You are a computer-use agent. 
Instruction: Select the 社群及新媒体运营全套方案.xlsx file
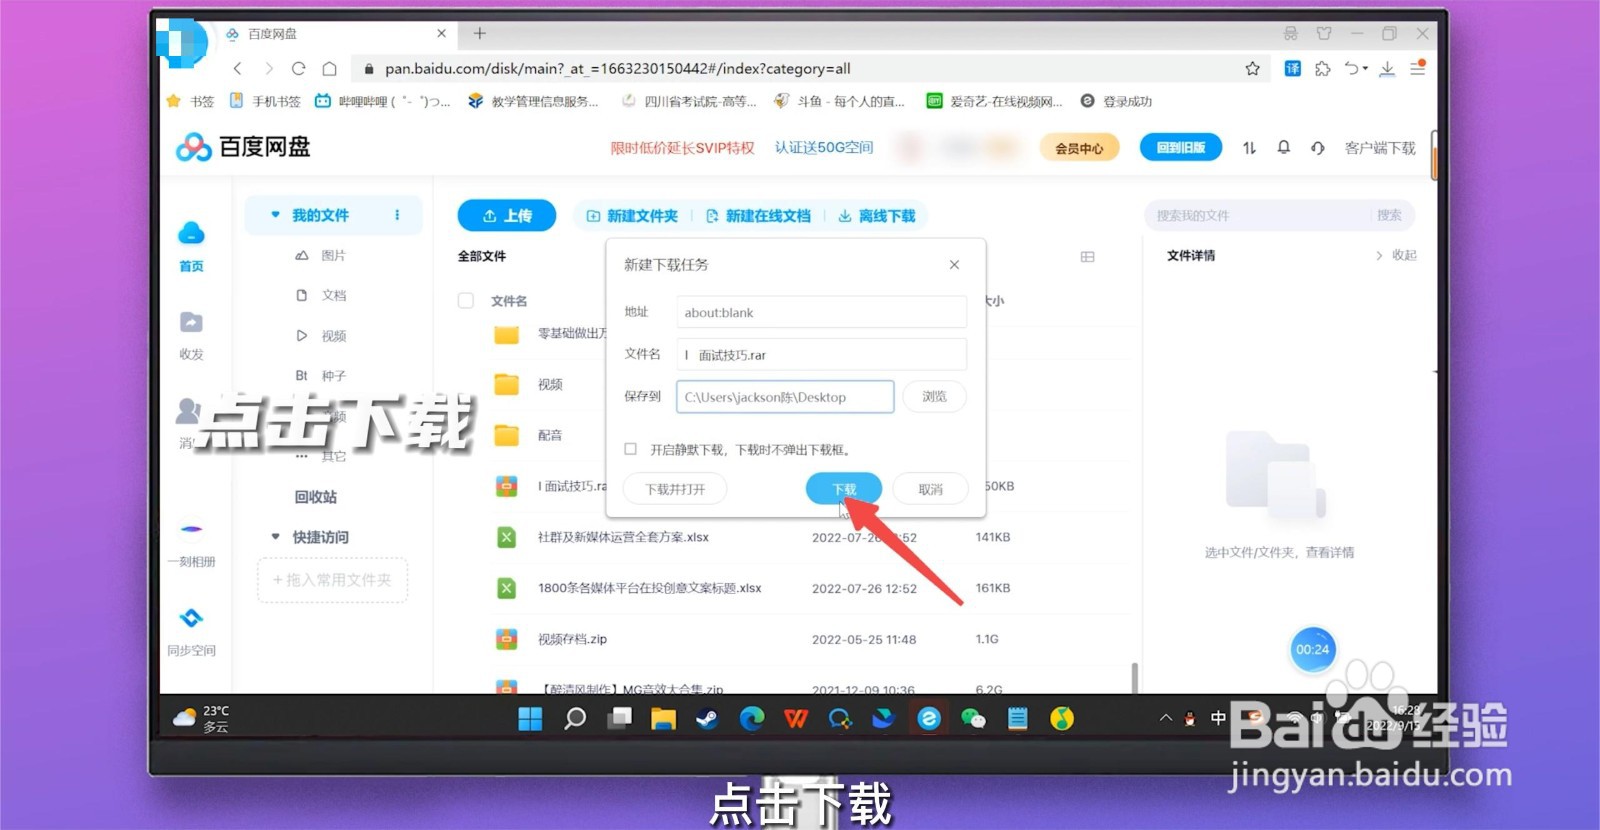point(623,537)
